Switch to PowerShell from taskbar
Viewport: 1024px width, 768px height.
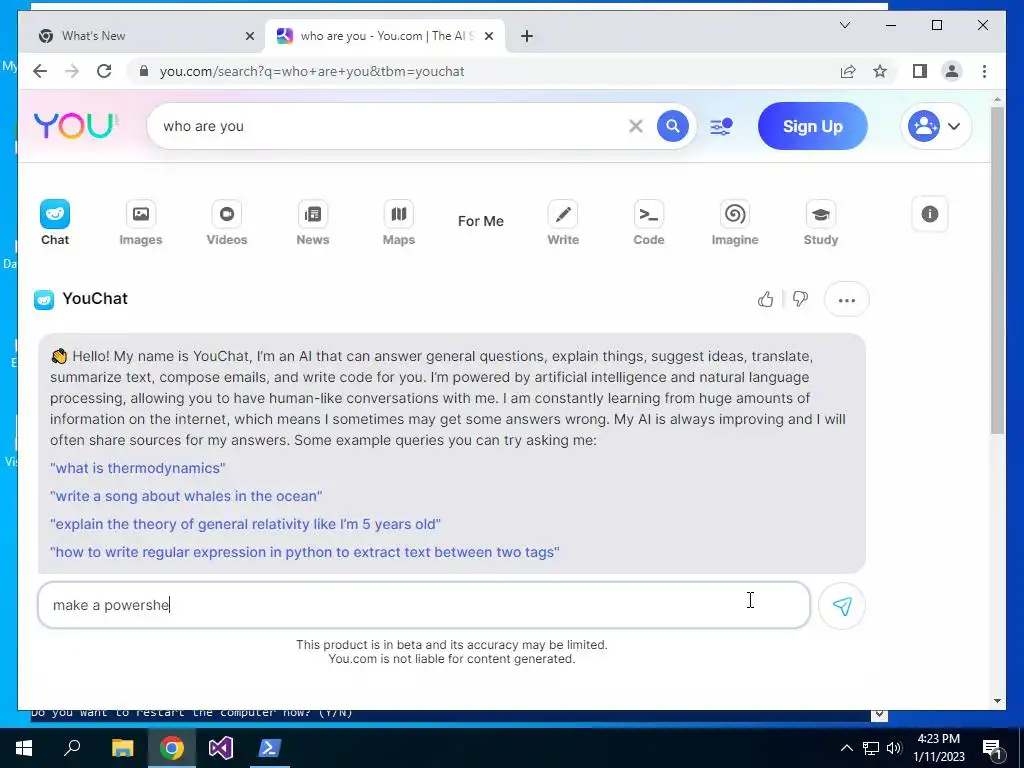(x=270, y=748)
